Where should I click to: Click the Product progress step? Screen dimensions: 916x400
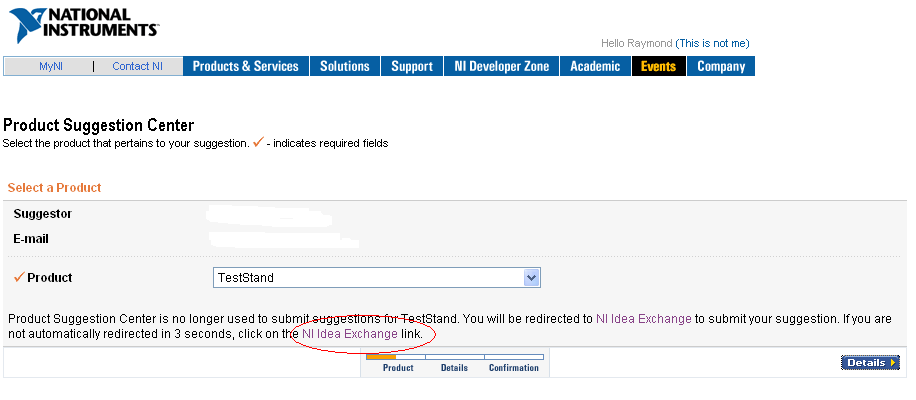click(398, 368)
